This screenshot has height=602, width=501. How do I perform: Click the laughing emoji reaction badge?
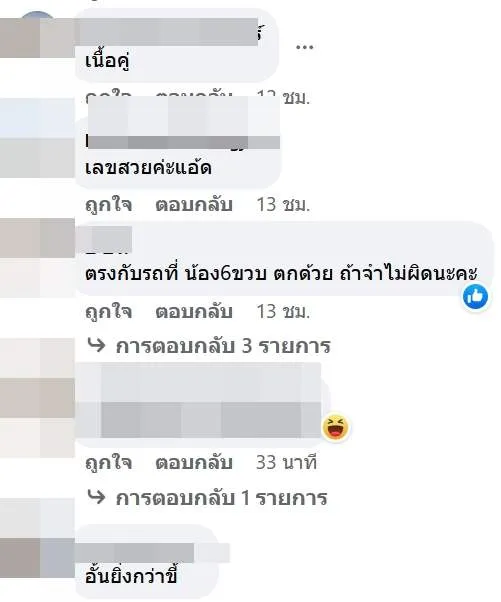[x=336, y=427]
